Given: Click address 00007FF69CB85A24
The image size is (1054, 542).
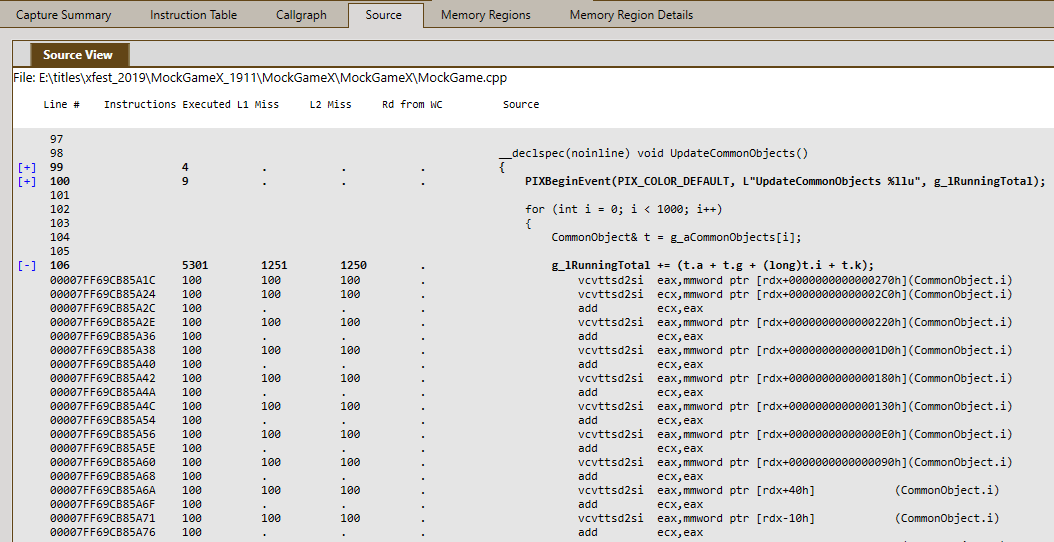Looking at the screenshot, I should click(102, 294).
